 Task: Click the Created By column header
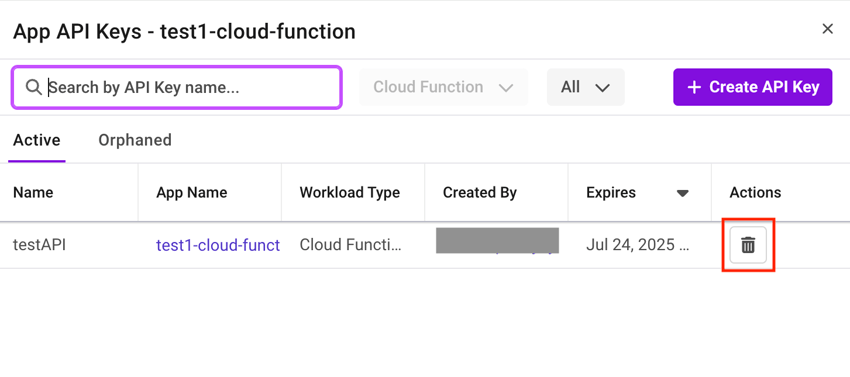coord(480,192)
